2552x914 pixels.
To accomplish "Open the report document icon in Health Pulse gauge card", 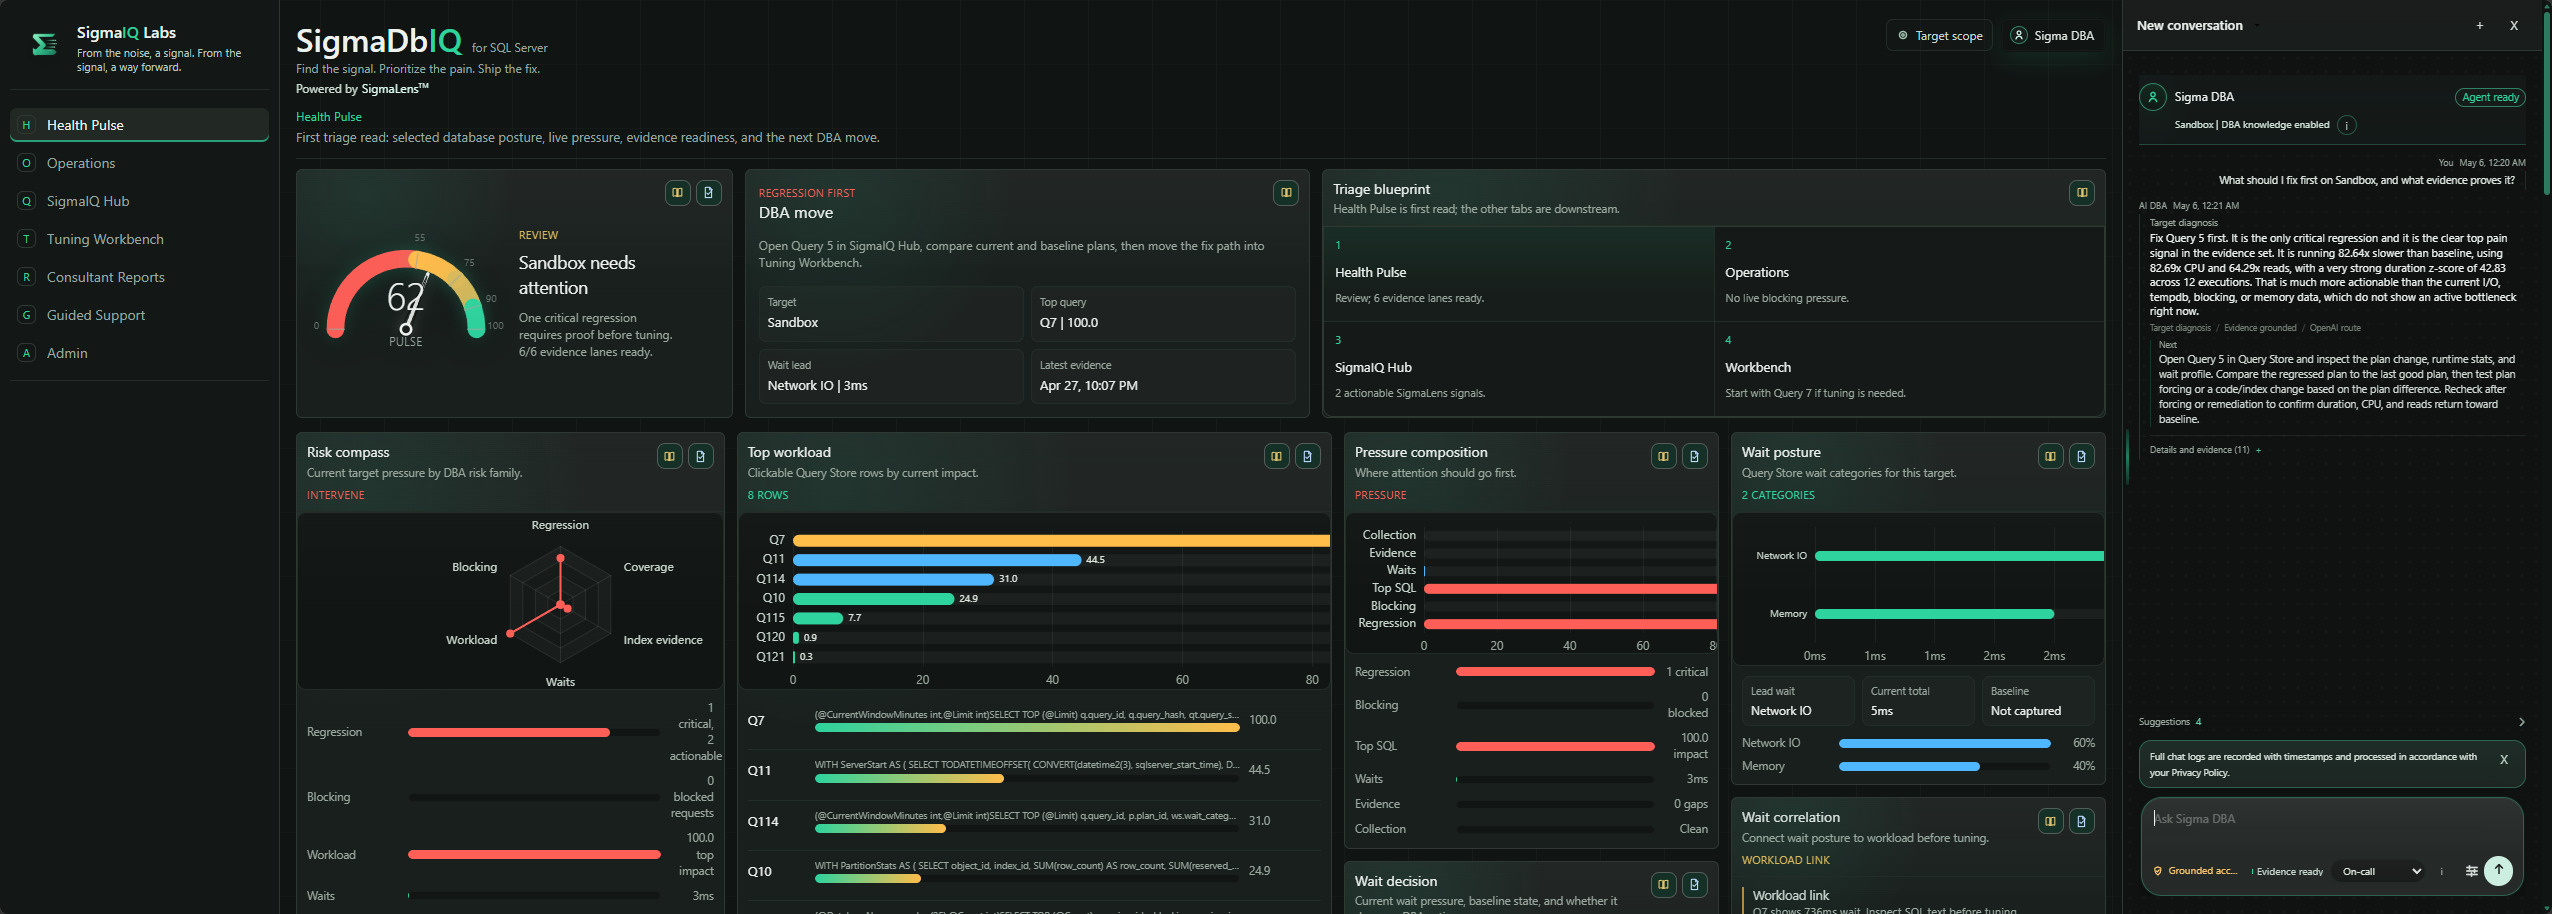I will point(709,193).
